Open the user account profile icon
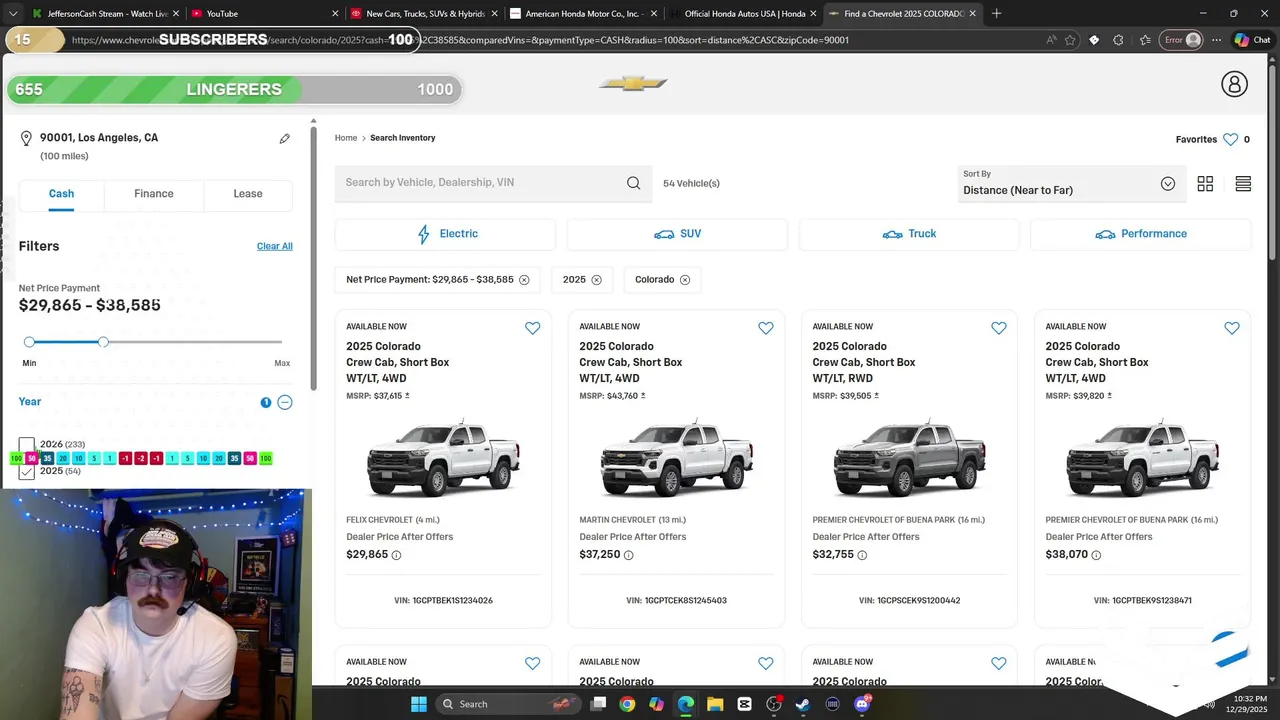This screenshot has width=1280, height=720. pos(1234,84)
